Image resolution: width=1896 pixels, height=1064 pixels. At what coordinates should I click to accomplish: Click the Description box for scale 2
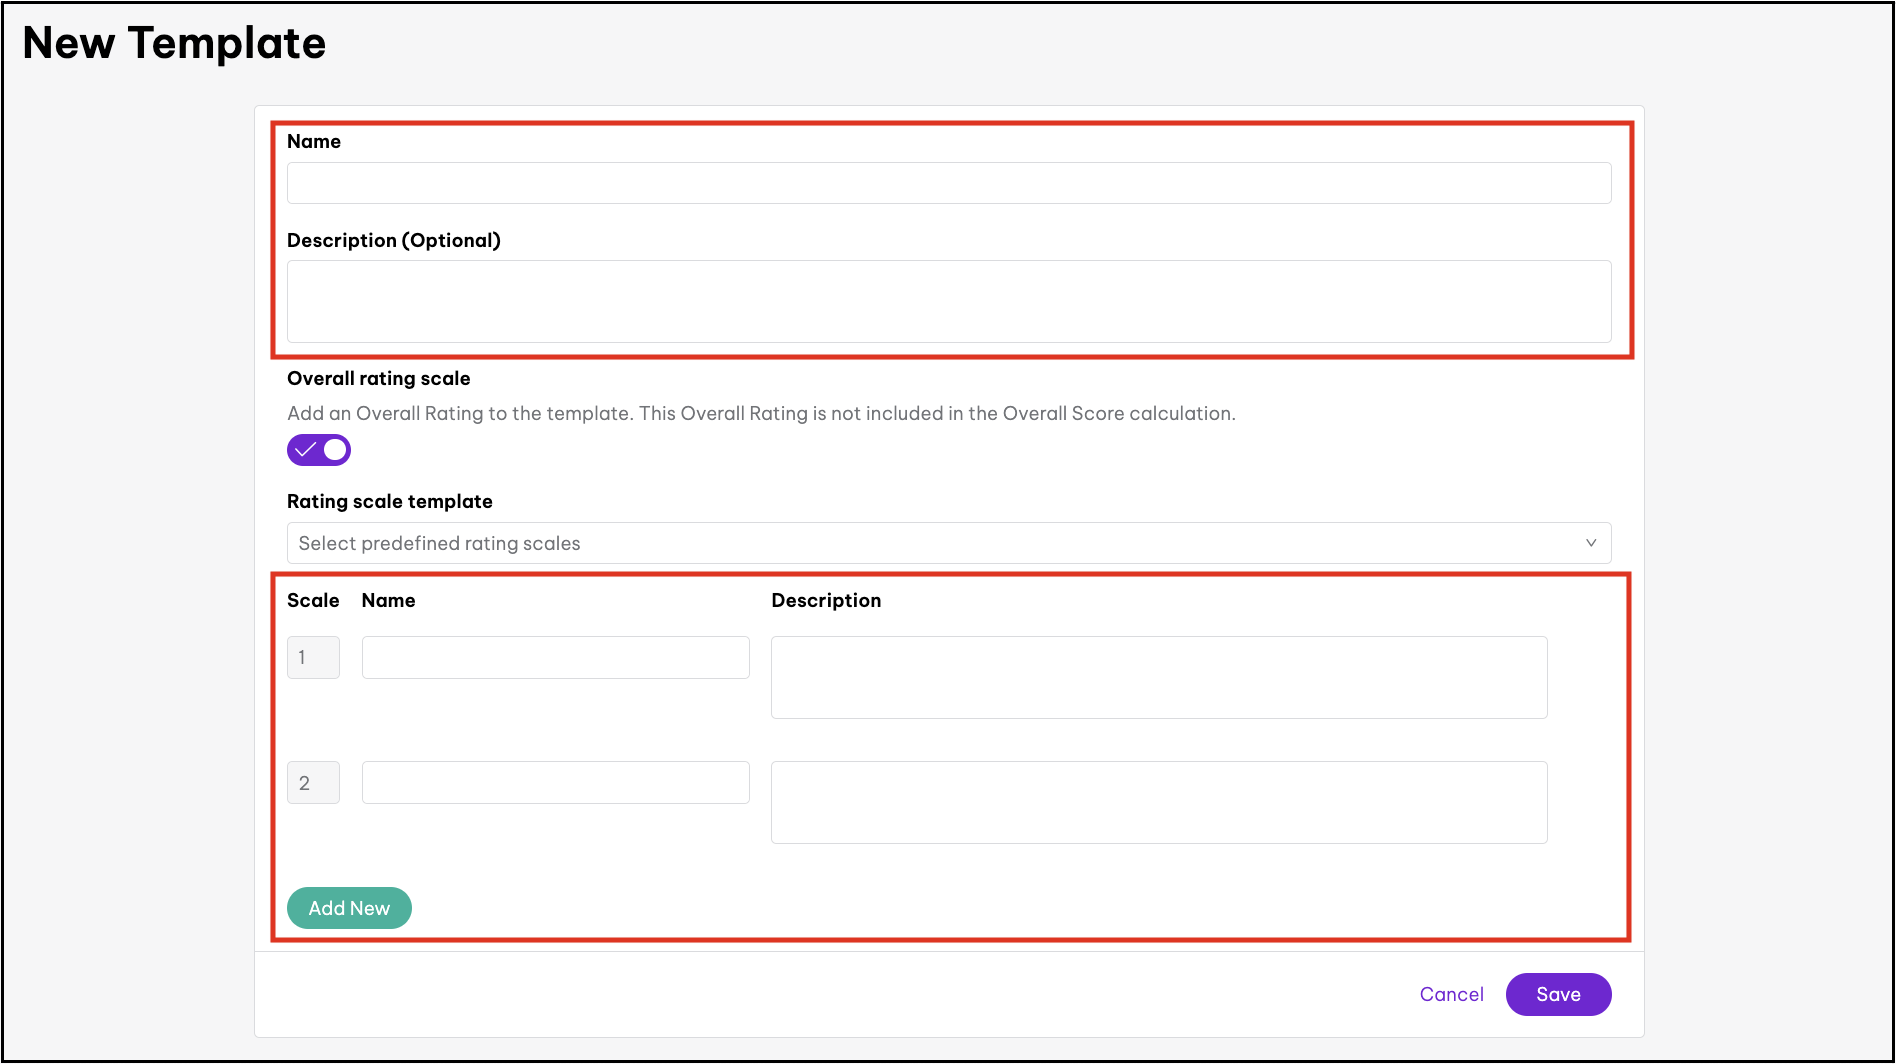coord(1158,802)
